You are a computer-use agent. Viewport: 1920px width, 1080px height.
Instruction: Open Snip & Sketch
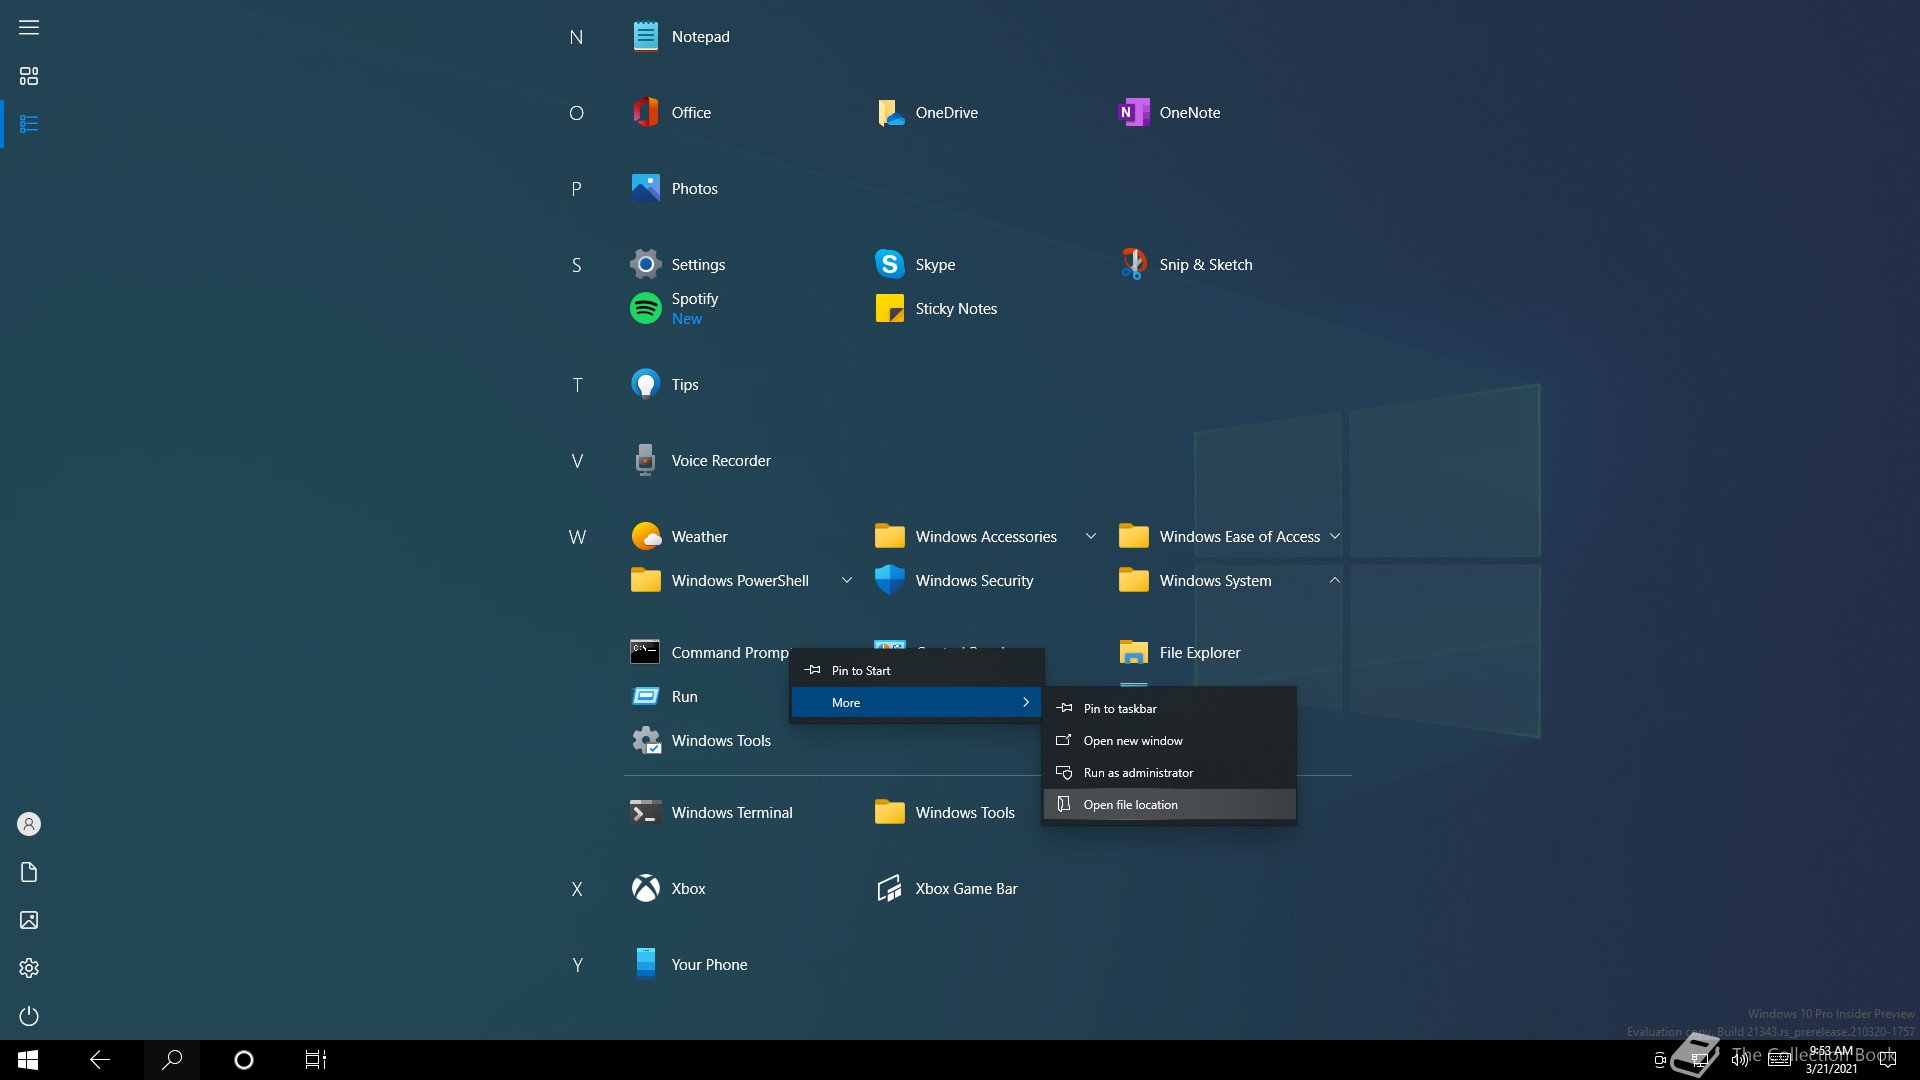click(1186, 265)
